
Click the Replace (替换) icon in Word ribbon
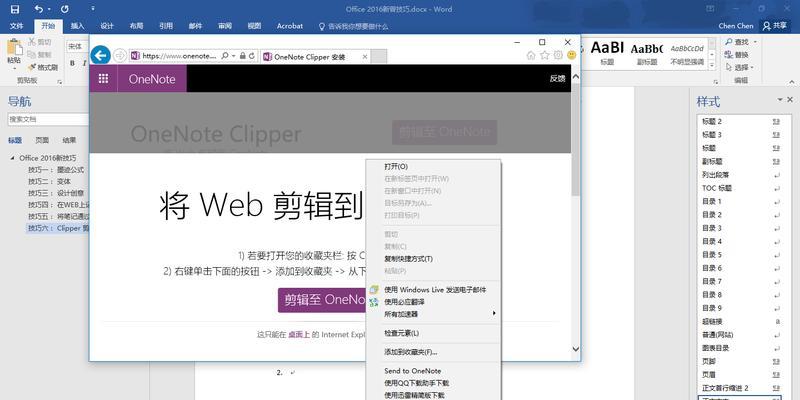[729, 55]
